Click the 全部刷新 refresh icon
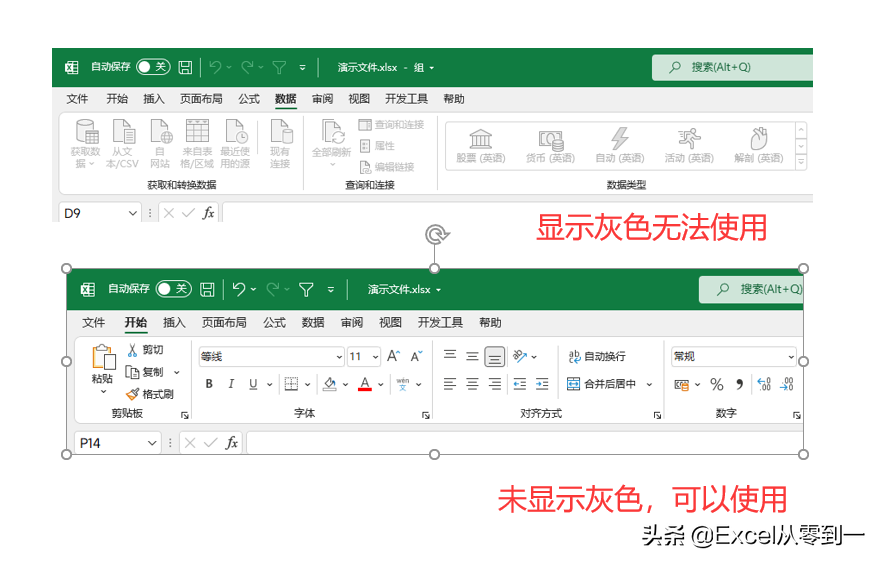This screenshot has width=880, height=563. (332, 144)
